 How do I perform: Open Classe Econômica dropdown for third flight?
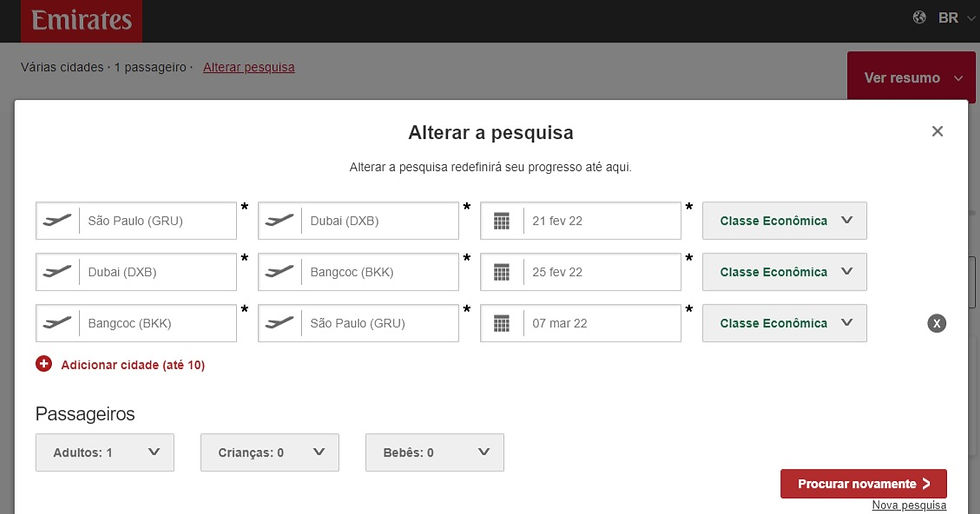tap(784, 323)
